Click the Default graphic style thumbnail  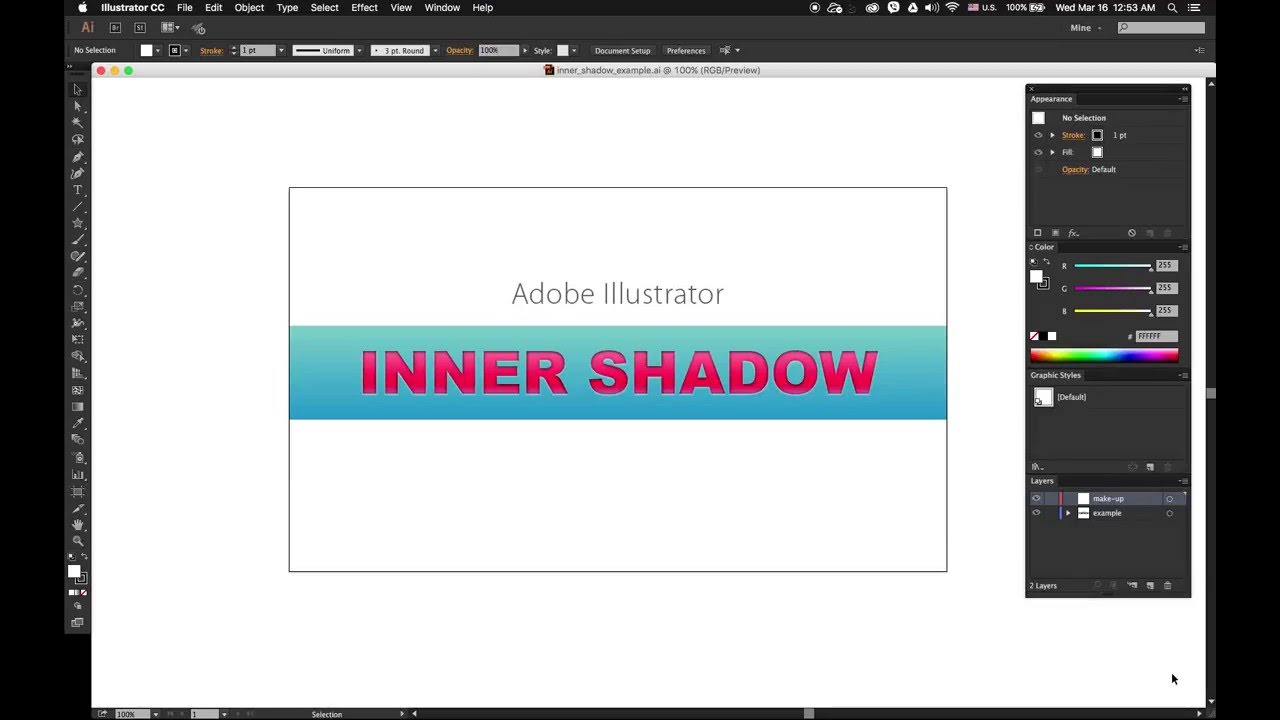[x=1043, y=397]
